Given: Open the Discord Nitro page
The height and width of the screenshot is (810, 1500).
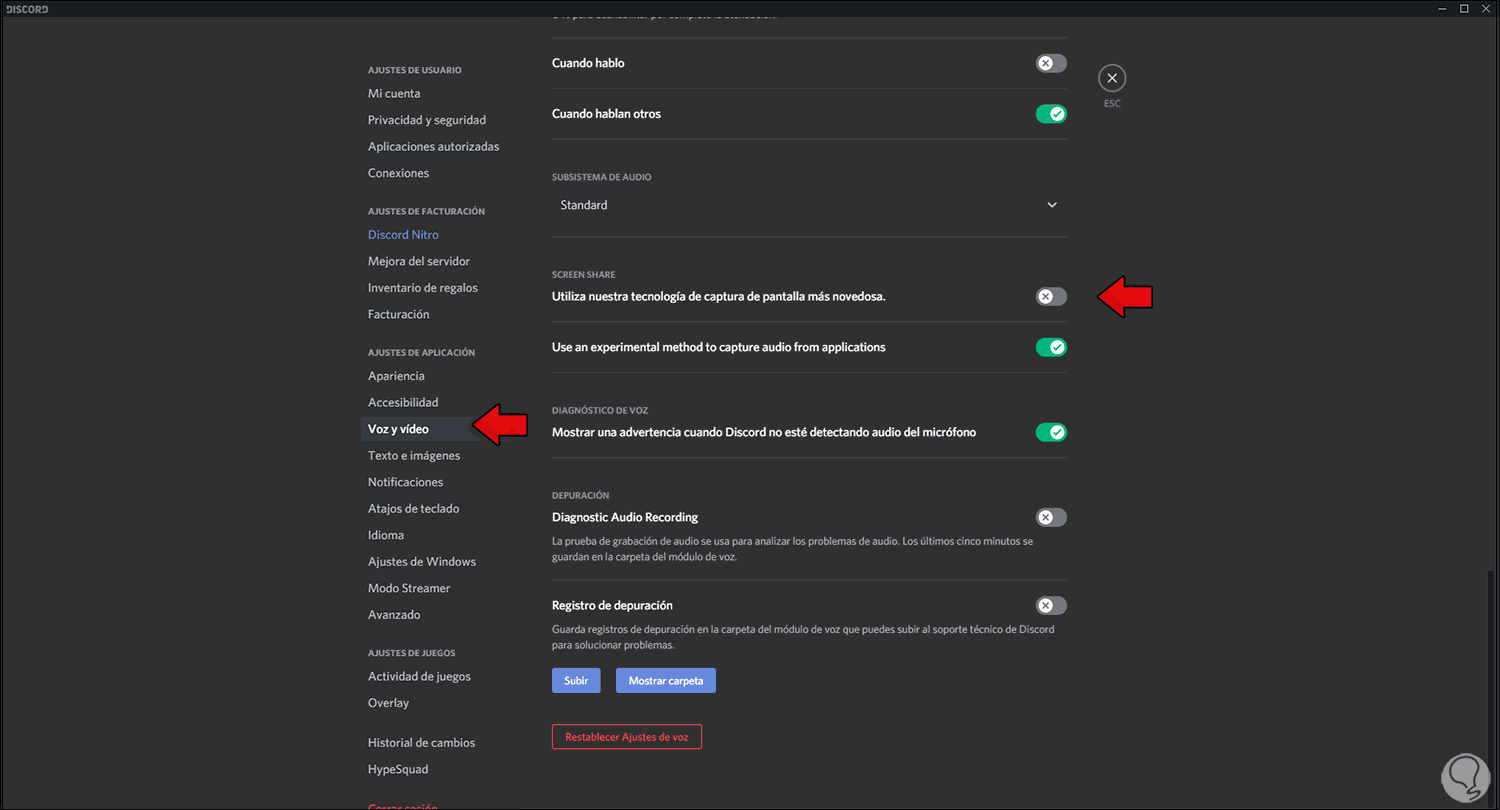Looking at the screenshot, I should click(x=403, y=235).
